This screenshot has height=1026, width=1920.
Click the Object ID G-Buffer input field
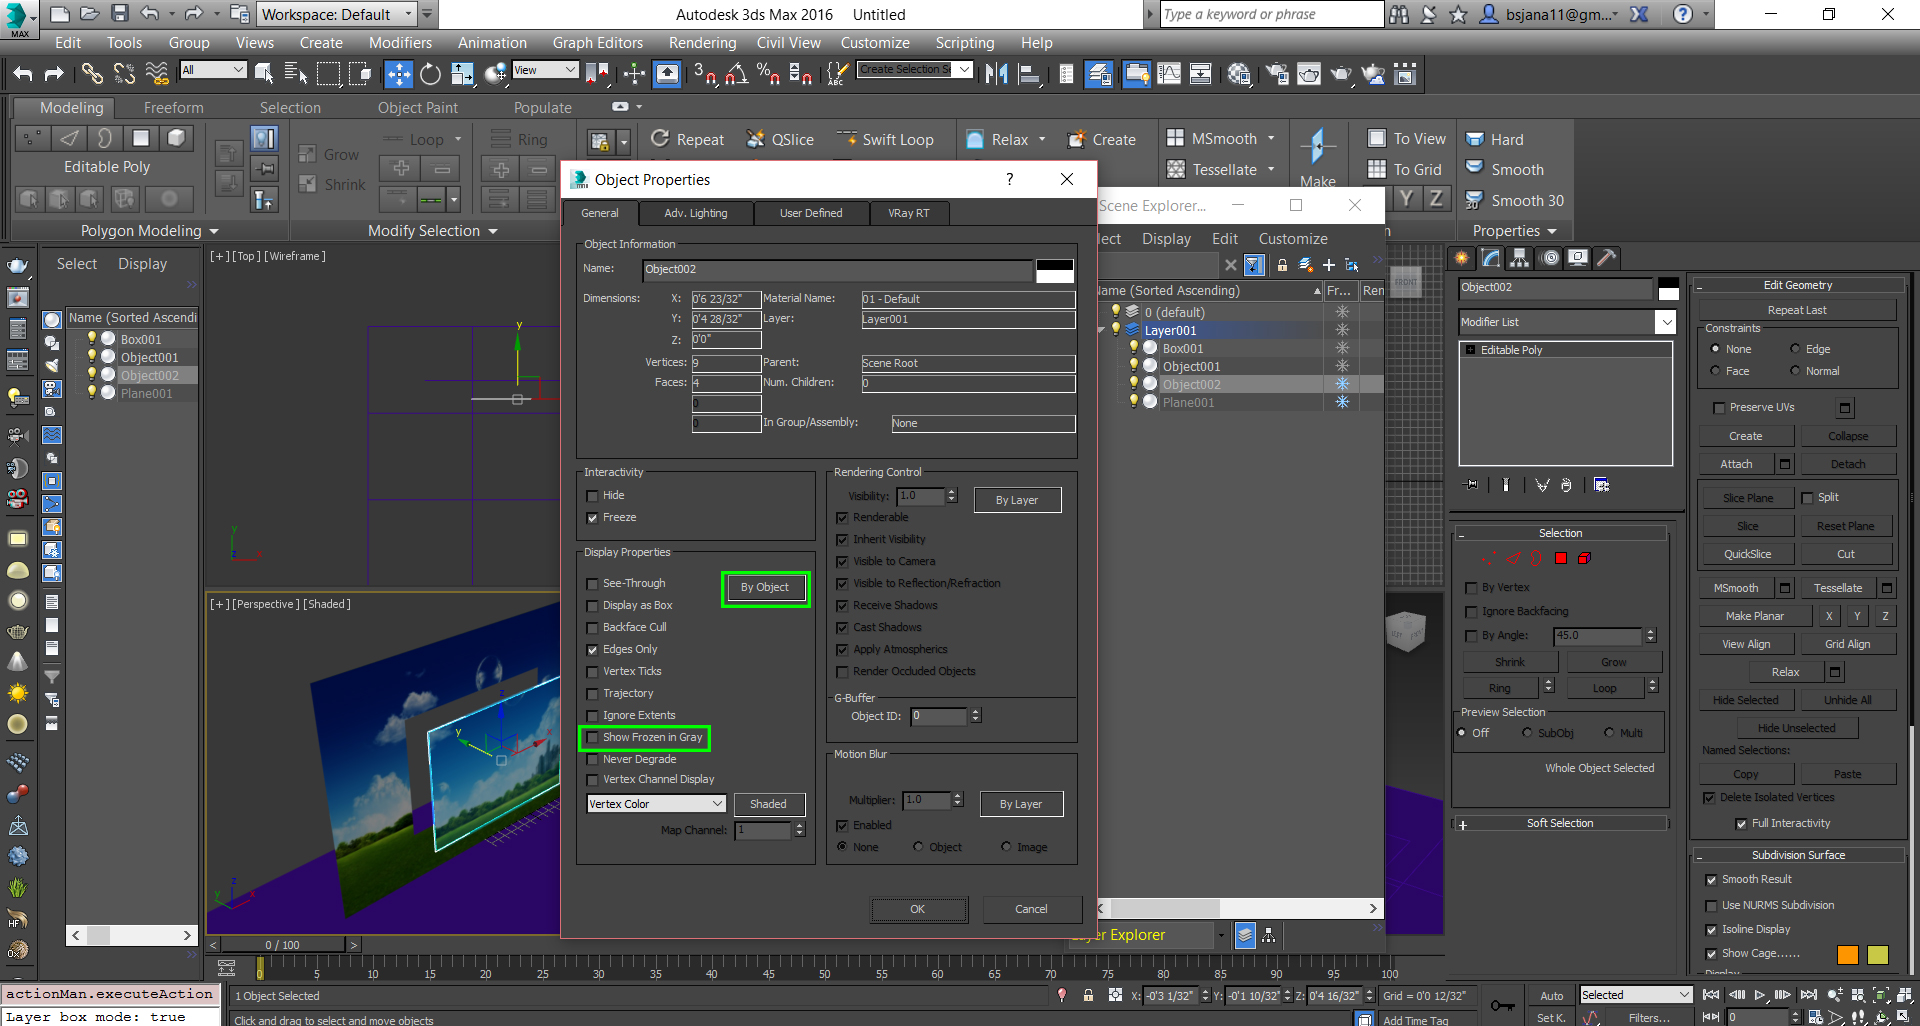pyautogui.click(x=939, y=716)
